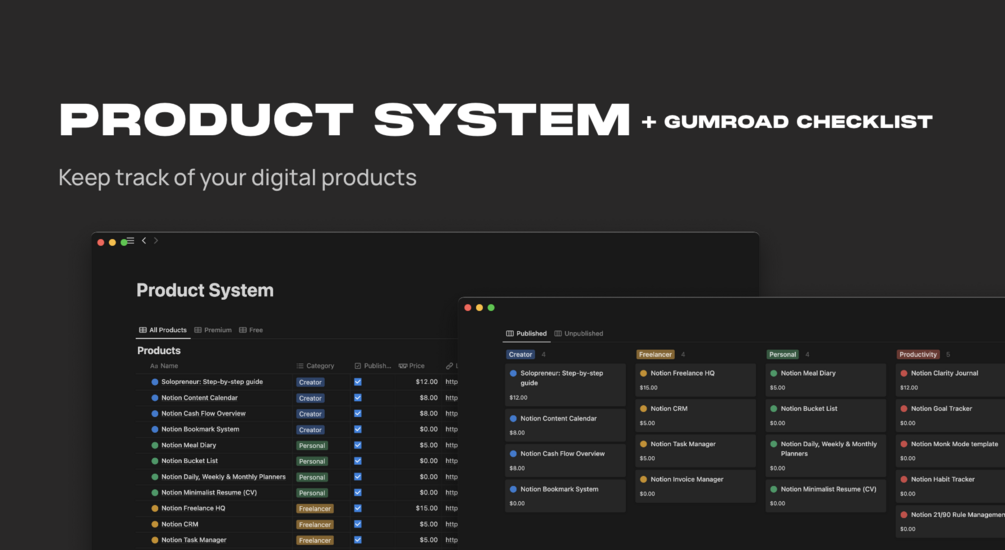Click the Creator tag in Notion Content Calendar row
This screenshot has width=1005, height=550.
pyautogui.click(x=310, y=398)
